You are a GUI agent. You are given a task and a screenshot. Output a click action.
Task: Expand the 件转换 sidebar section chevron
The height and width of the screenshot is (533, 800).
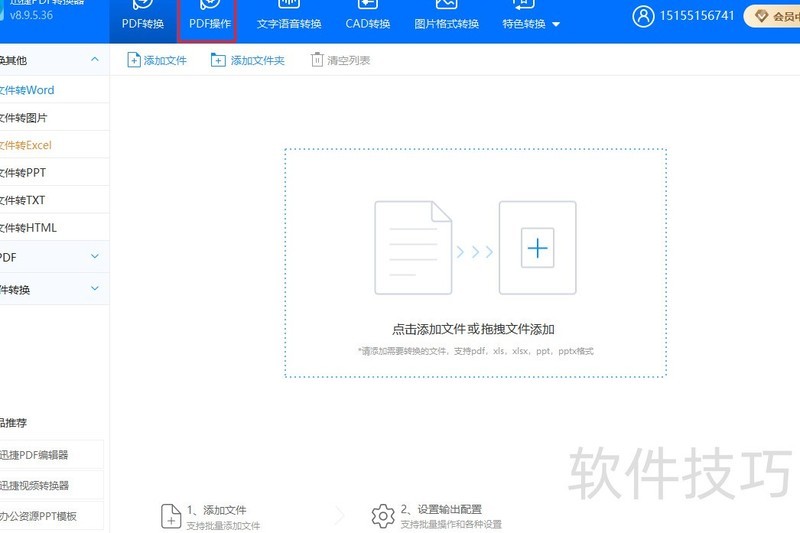[95, 289]
